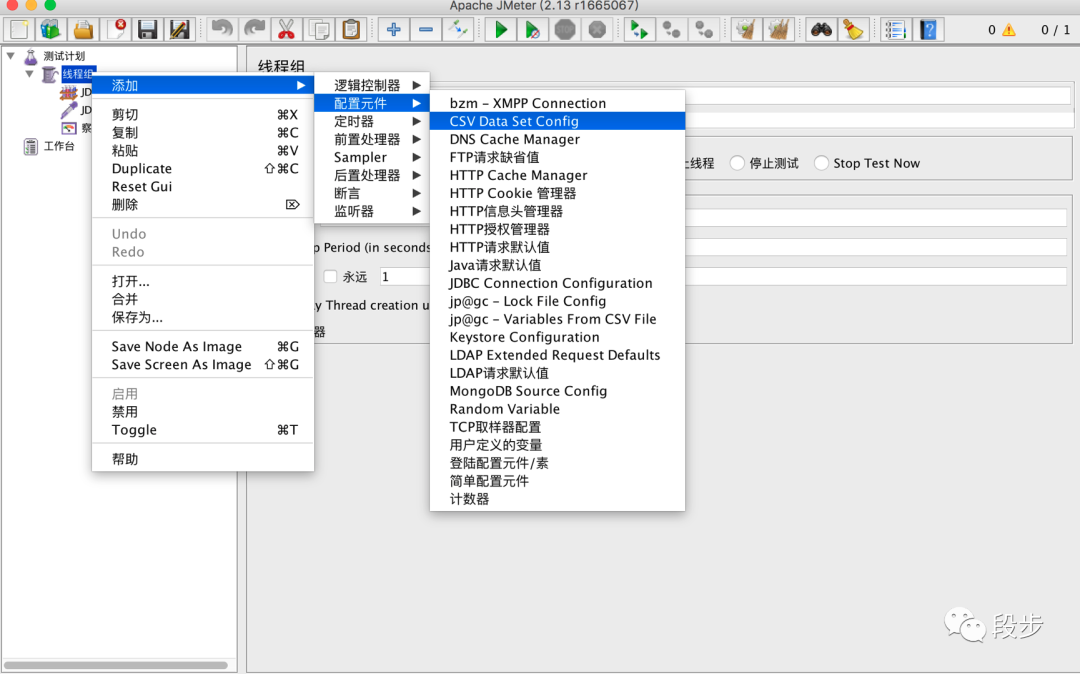The height and width of the screenshot is (674, 1080).
Task: Click Start No Pauses icon
Action: (532, 30)
